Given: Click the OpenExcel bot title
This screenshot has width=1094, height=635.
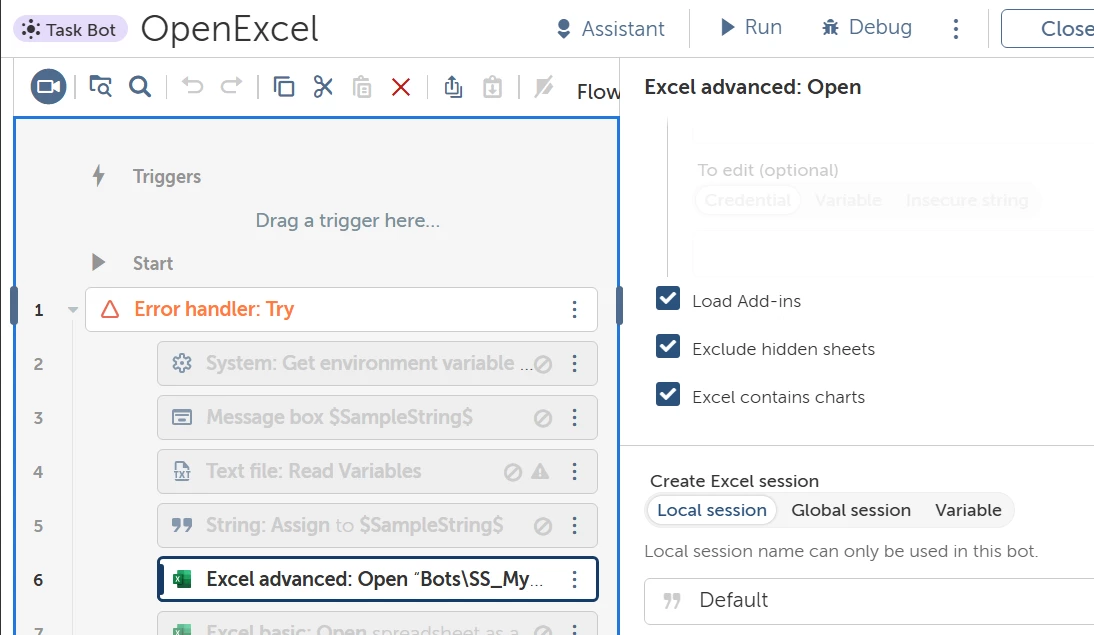Looking at the screenshot, I should [230, 29].
